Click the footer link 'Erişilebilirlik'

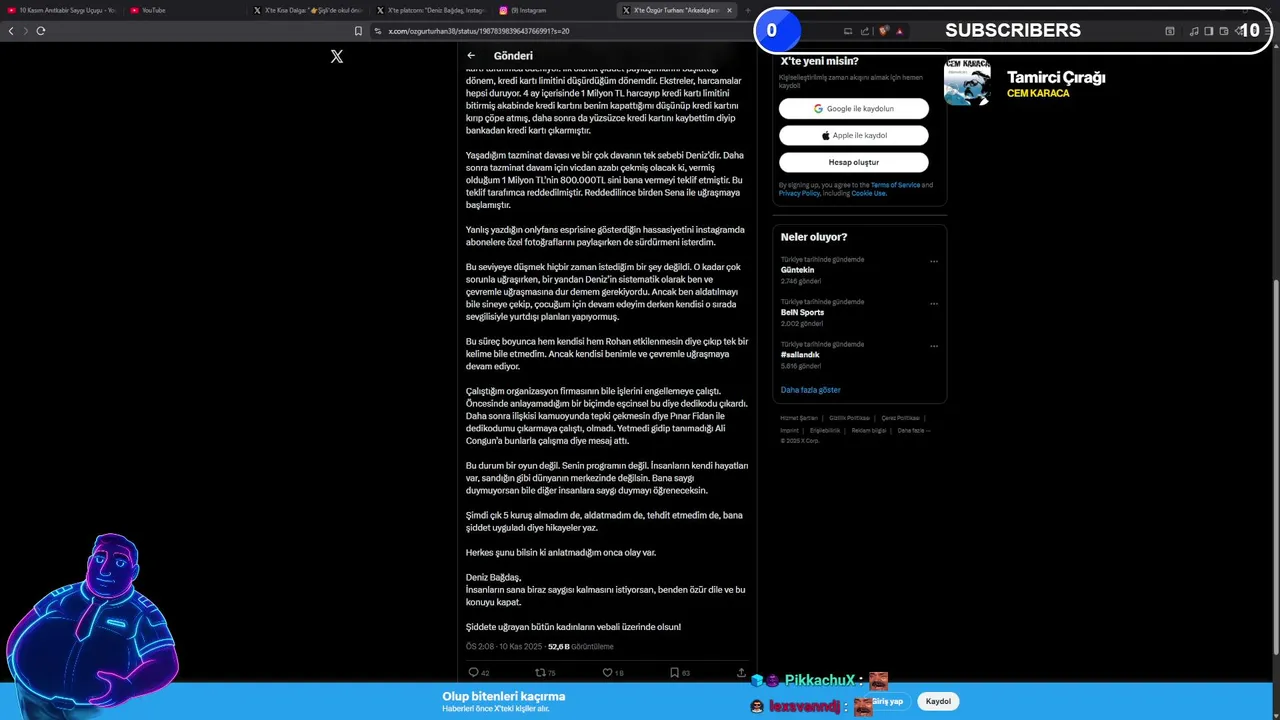click(825, 430)
